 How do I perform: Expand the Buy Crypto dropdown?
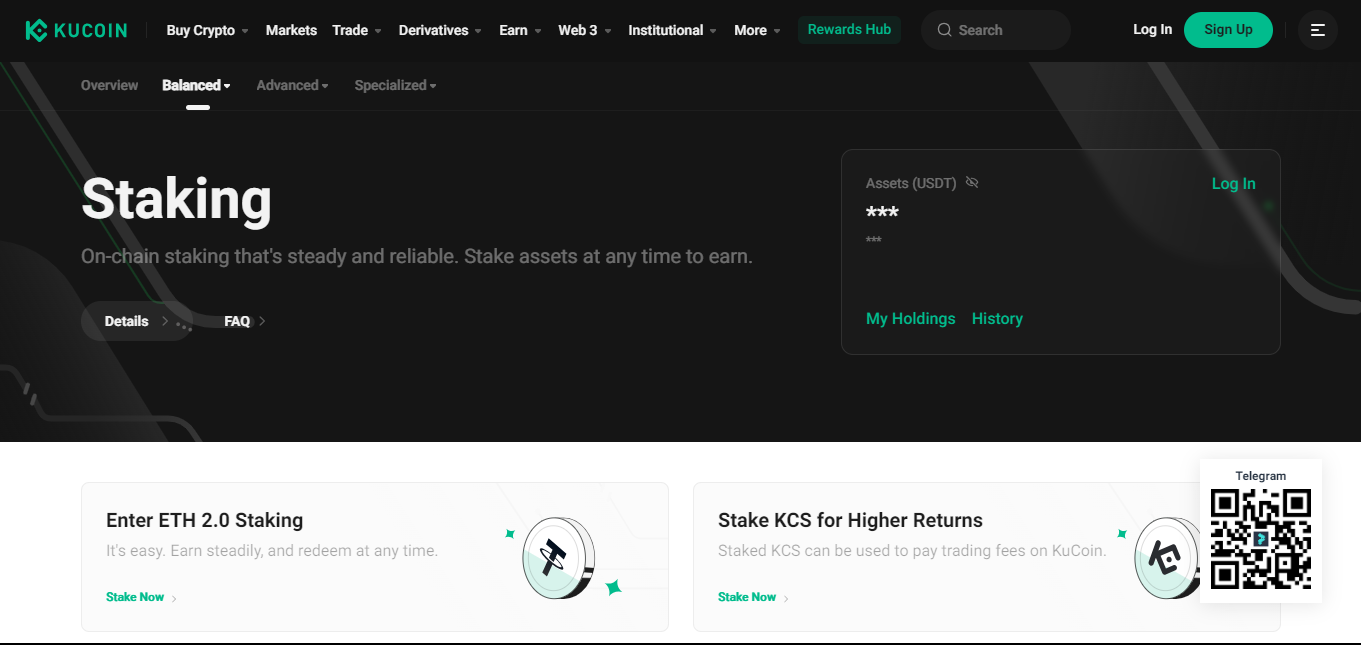208,30
